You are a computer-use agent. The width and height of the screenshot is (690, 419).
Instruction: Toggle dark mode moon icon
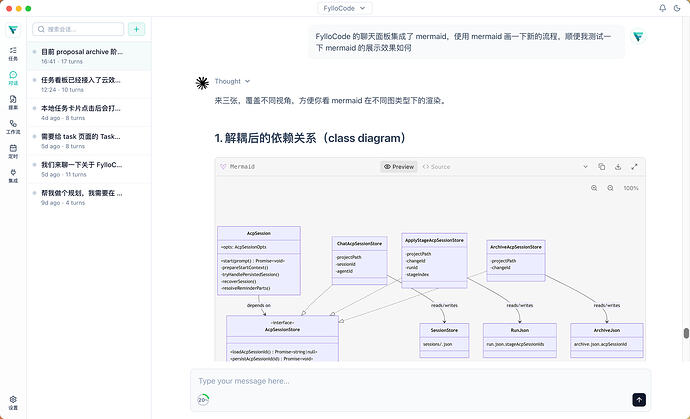pos(677,8)
